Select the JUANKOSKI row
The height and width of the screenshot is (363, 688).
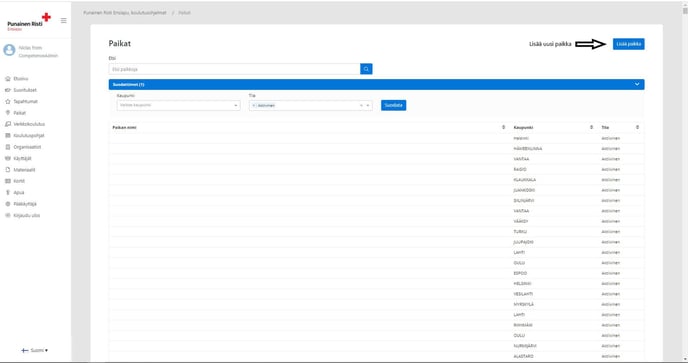coord(376,190)
